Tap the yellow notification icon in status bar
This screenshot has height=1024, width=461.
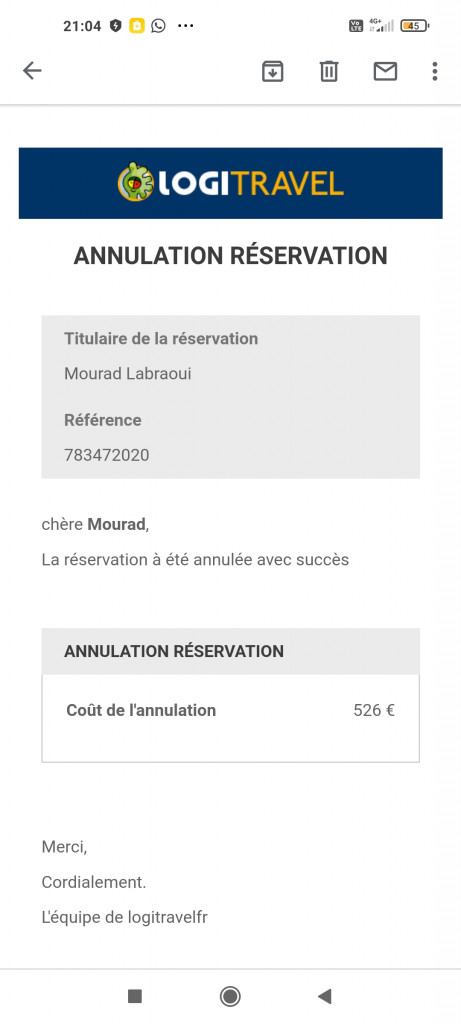click(136, 26)
